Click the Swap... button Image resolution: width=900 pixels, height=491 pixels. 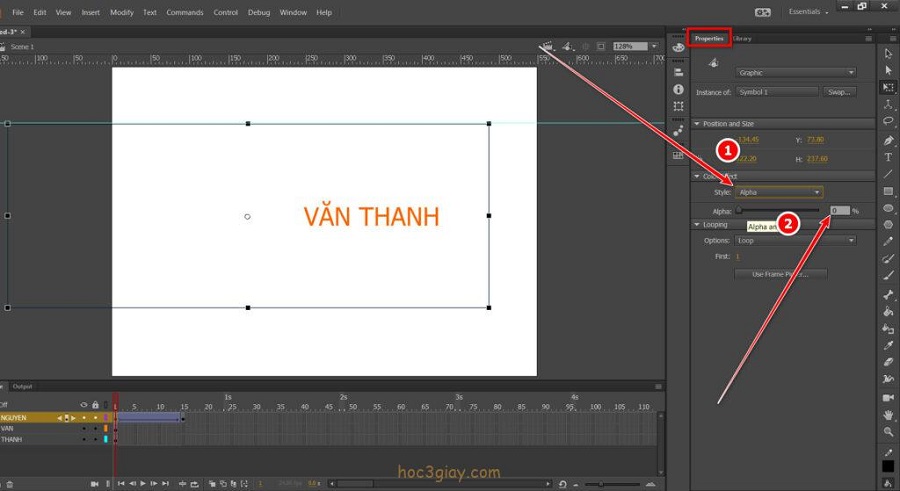839,92
